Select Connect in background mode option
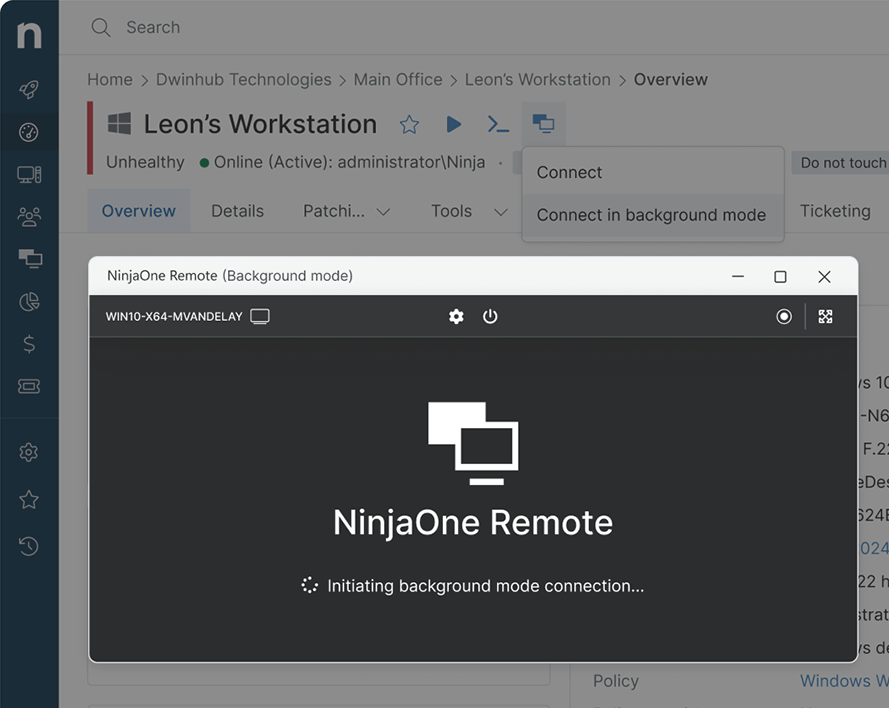 pyautogui.click(x=651, y=215)
